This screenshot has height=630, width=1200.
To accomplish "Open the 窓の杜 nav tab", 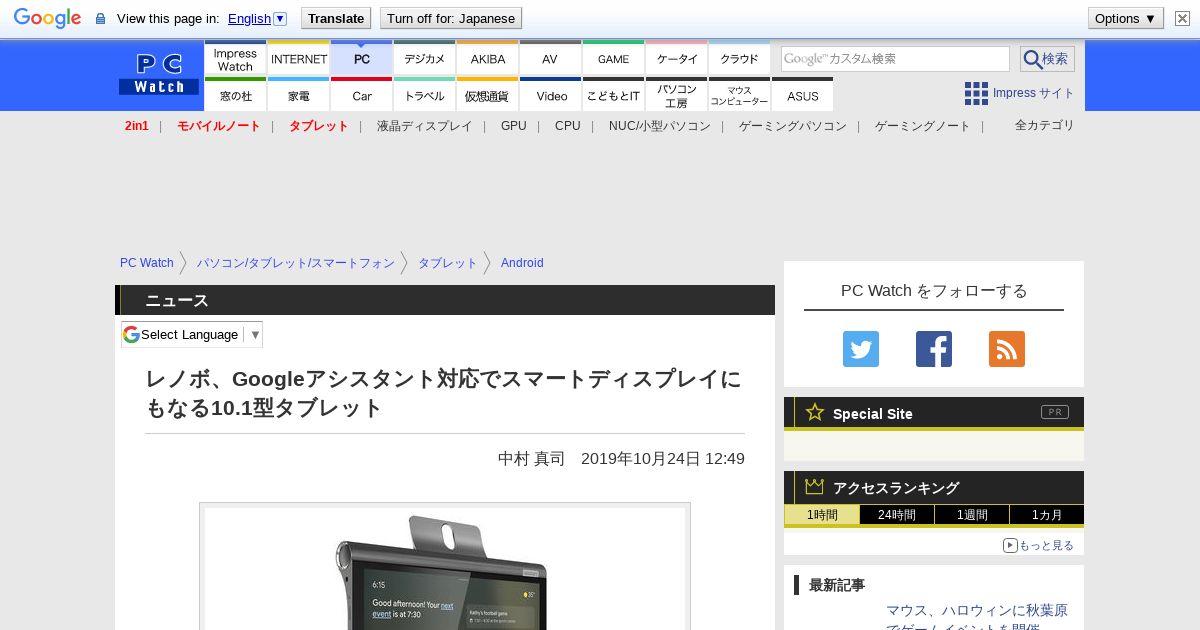I will click(235, 95).
